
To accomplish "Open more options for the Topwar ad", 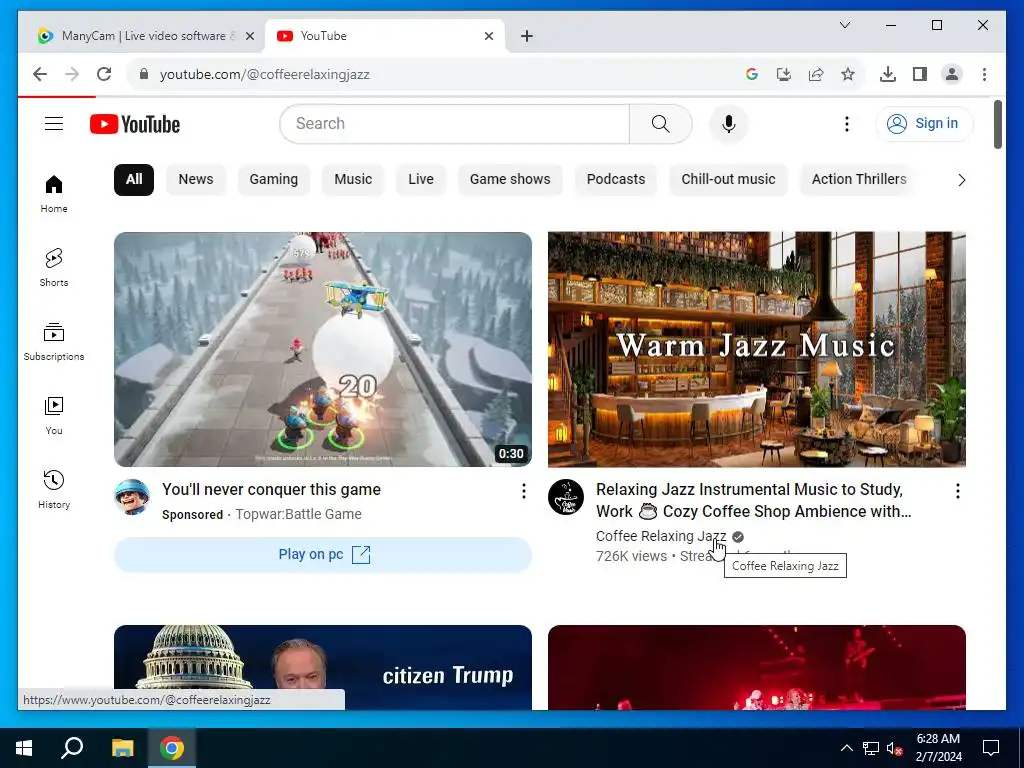I will pos(523,491).
